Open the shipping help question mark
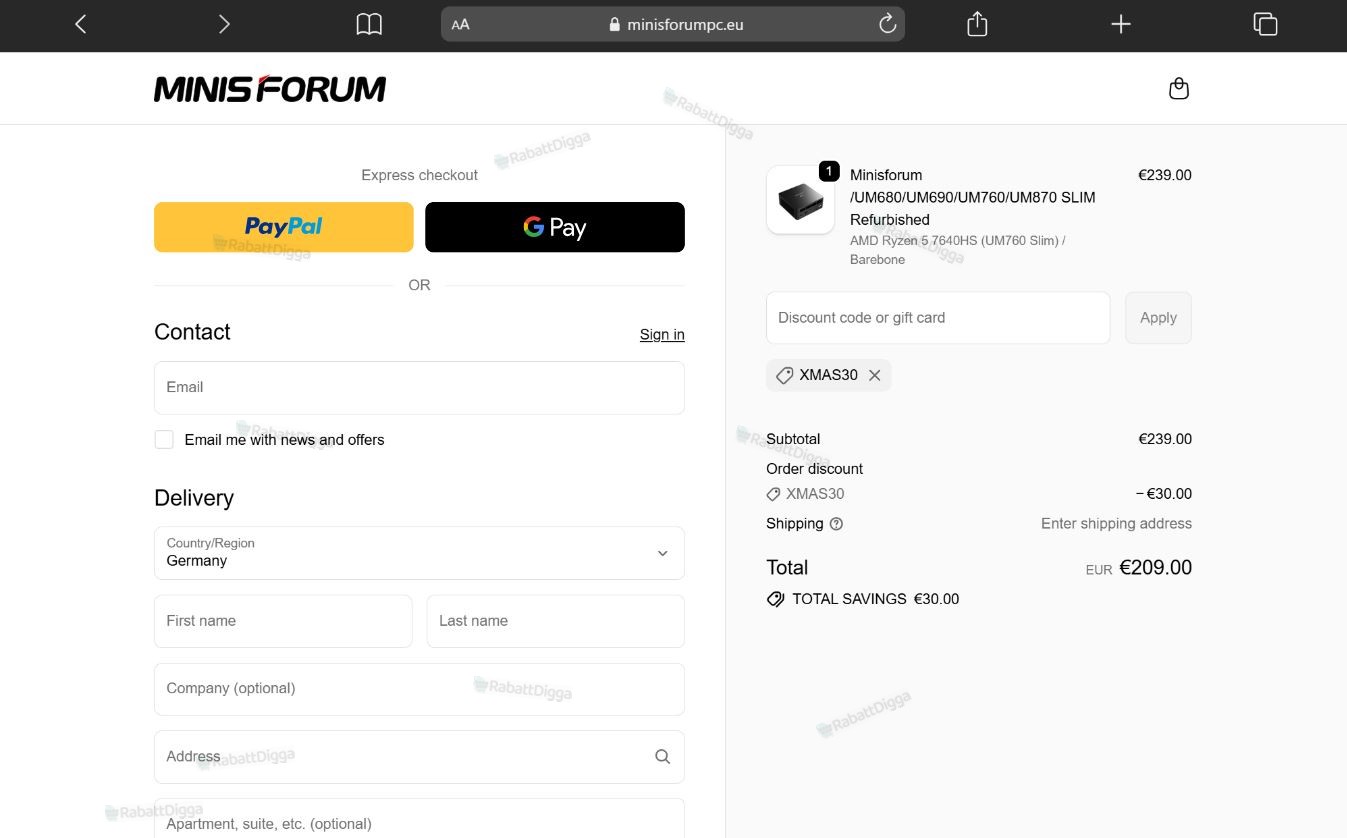Screen dimensions: 1347x838 tap(837, 524)
